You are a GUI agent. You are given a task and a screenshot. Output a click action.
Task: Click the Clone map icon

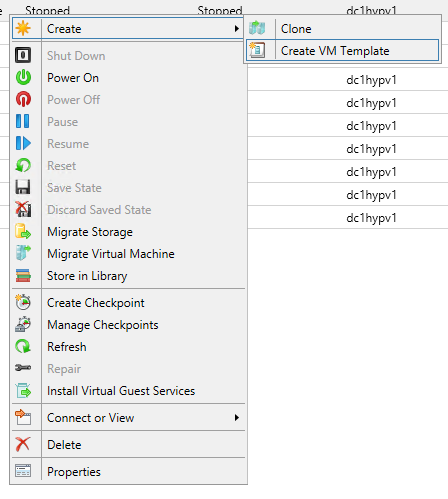257,28
